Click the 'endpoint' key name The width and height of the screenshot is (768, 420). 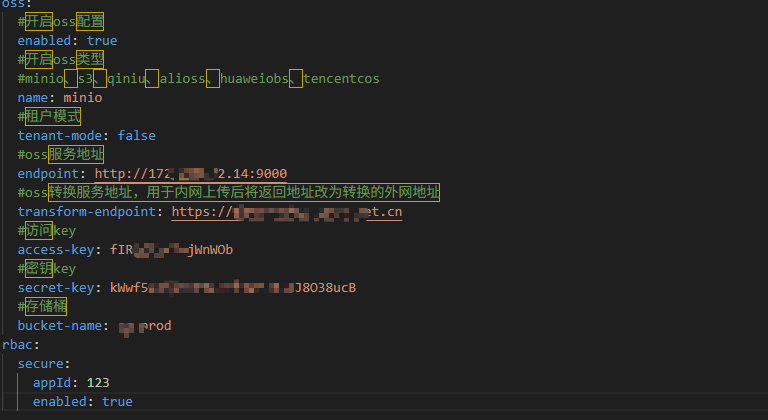[x=48, y=173]
